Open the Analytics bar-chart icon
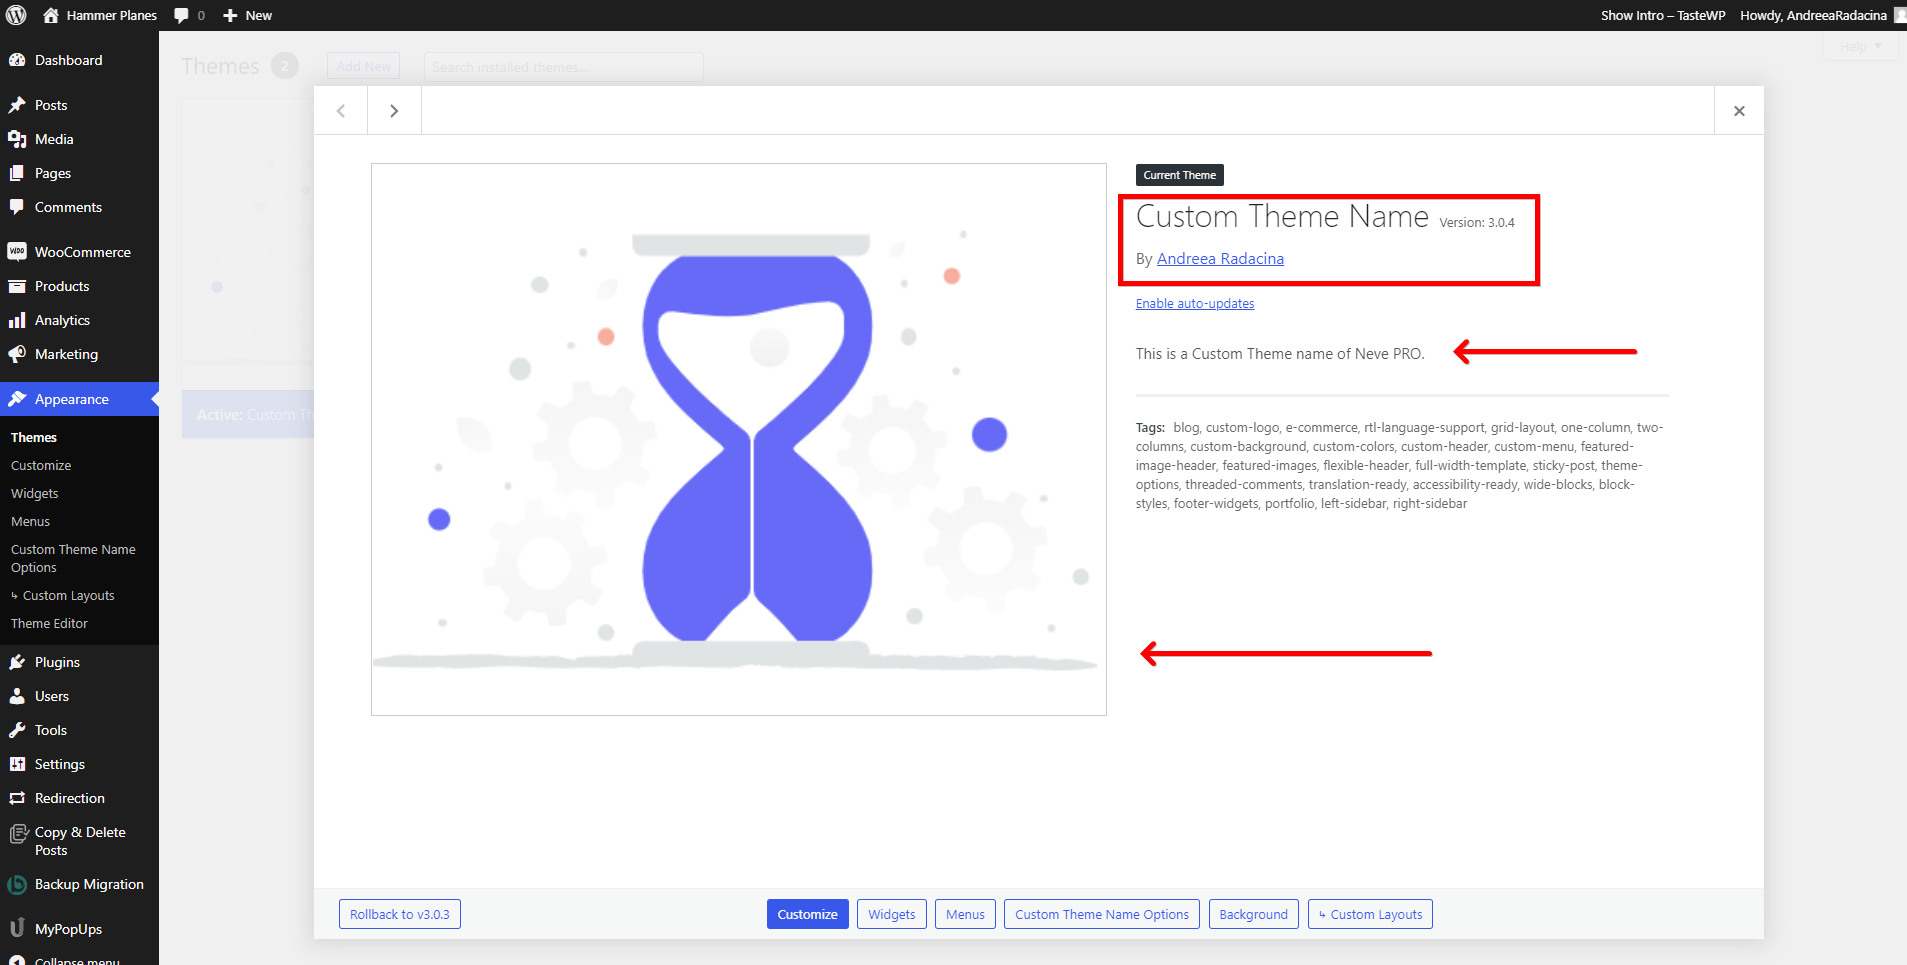The height and width of the screenshot is (965, 1907). (19, 320)
